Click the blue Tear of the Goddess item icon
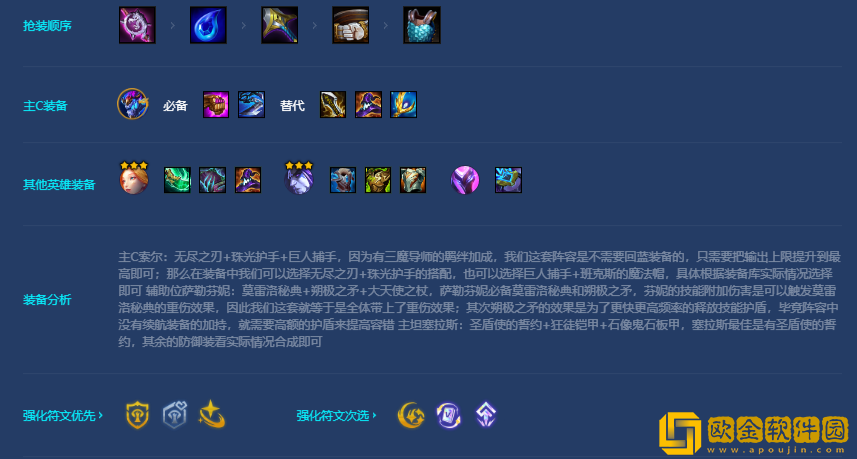Screen dimensions: 857x459 coord(208,25)
